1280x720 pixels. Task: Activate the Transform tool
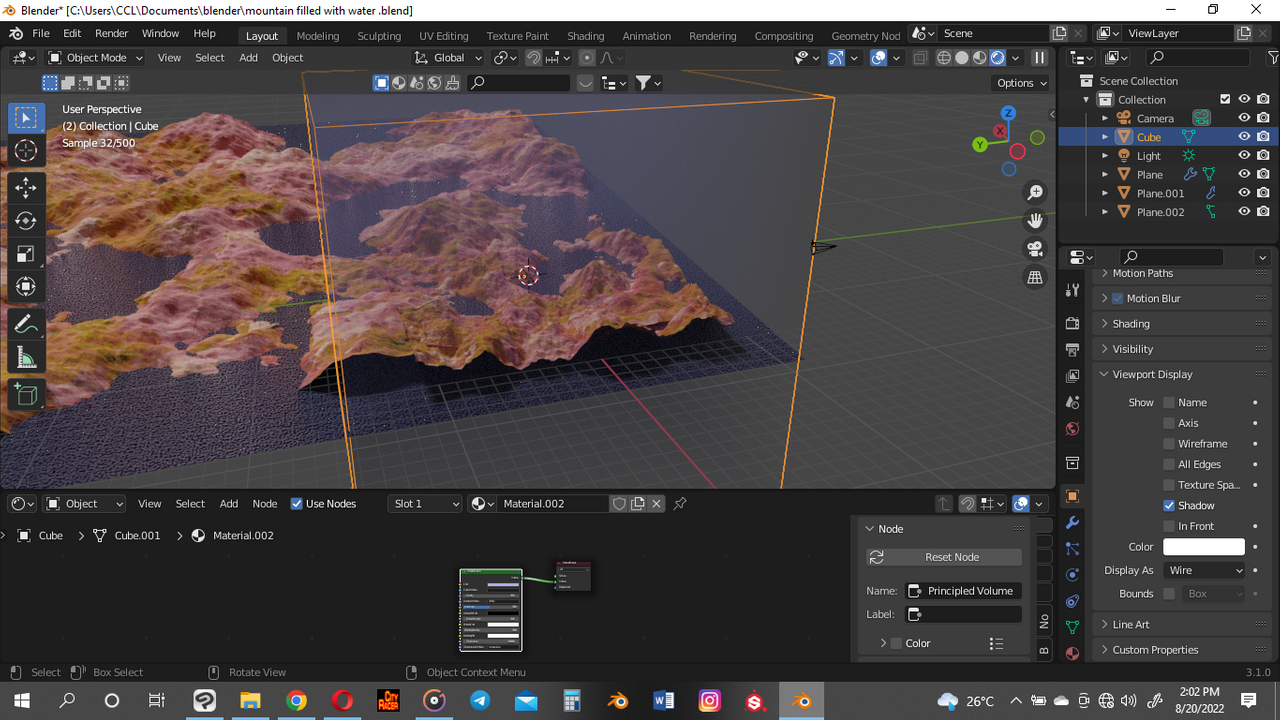26,287
